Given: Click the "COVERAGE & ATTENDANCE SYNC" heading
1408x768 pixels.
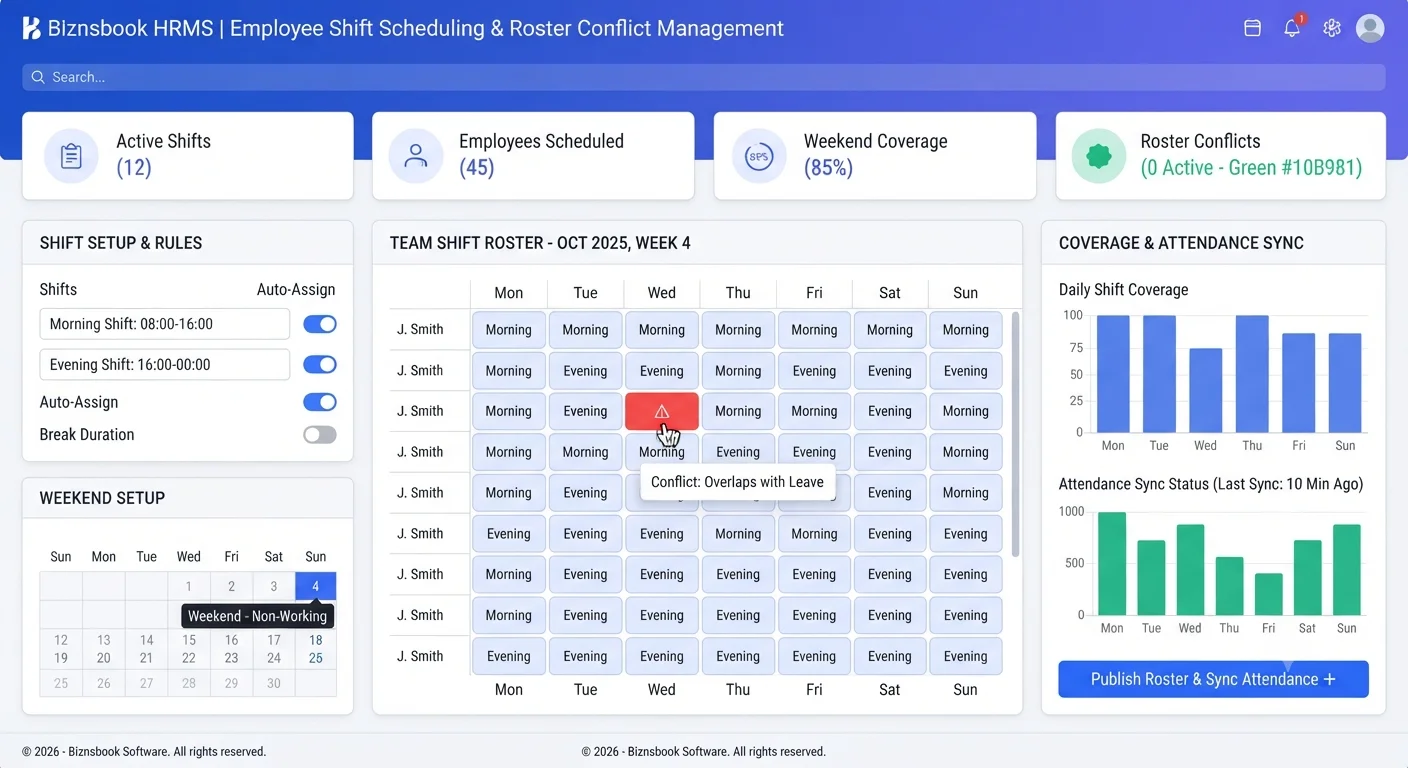Looking at the screenshot, I should 1181,243.
